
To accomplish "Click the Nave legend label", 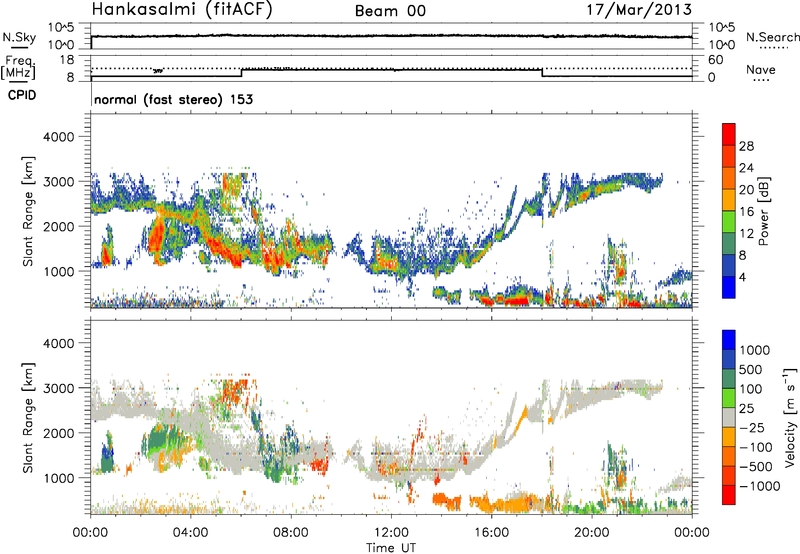I will tap(761, 69).
